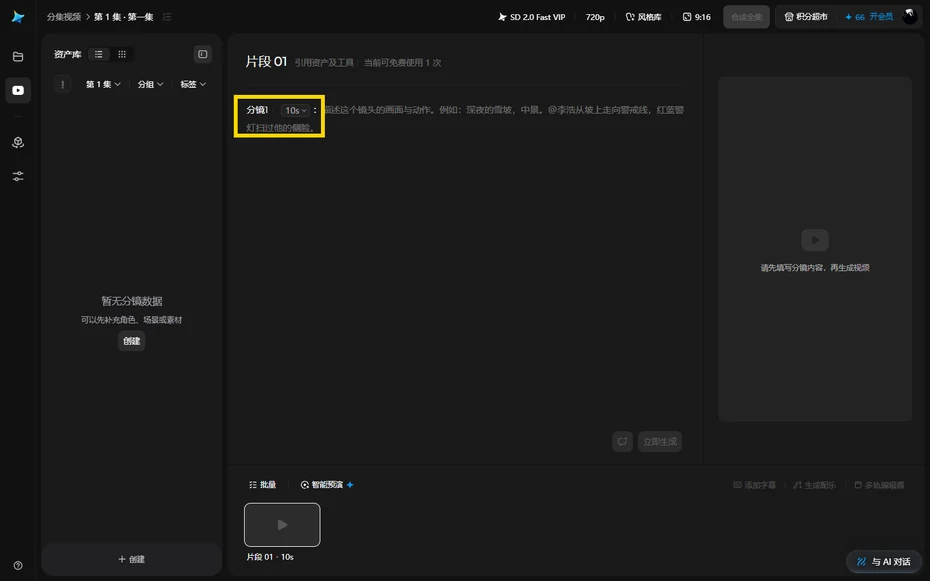Click 第 1 集 · 第一集 breadcrumb
The image size is (930, 581).
(123, 17)
